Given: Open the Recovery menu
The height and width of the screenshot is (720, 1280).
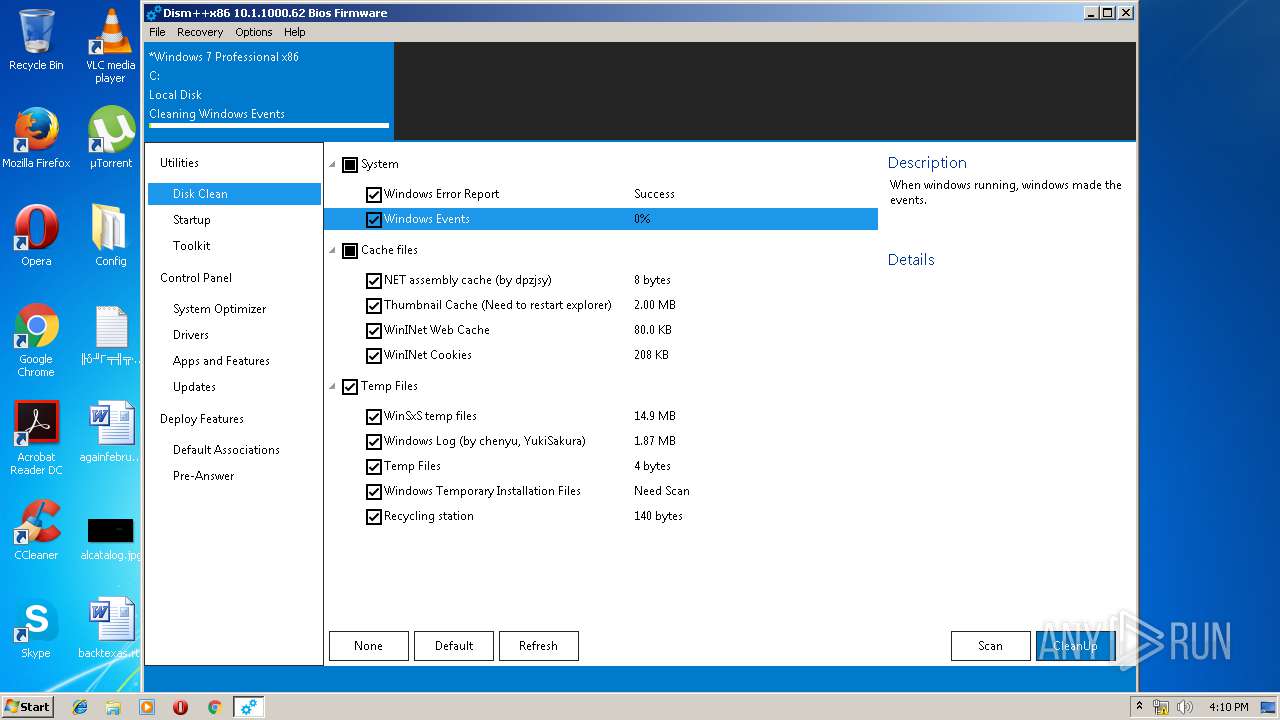Looking at the screenshot, I should [x=200, y=32].
